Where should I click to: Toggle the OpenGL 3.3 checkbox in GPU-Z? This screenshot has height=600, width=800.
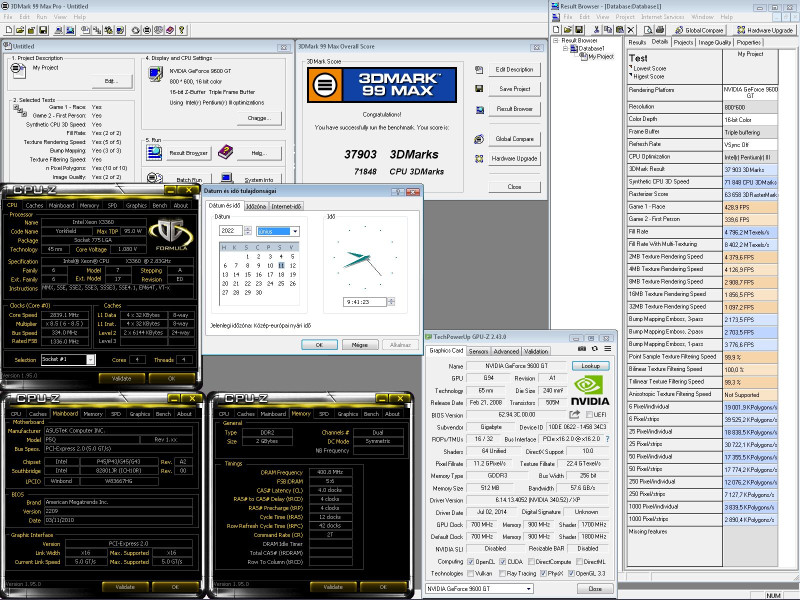pos(571,573)
